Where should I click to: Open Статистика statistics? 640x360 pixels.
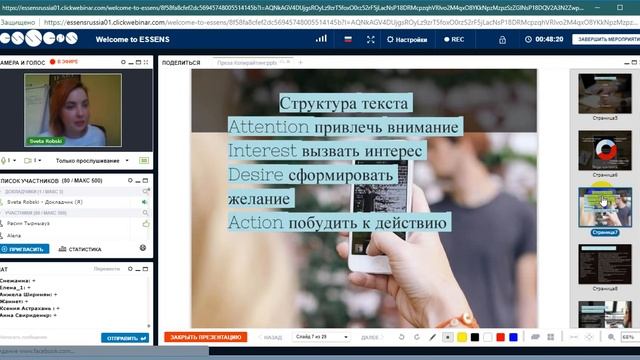(x=80, y=249)
